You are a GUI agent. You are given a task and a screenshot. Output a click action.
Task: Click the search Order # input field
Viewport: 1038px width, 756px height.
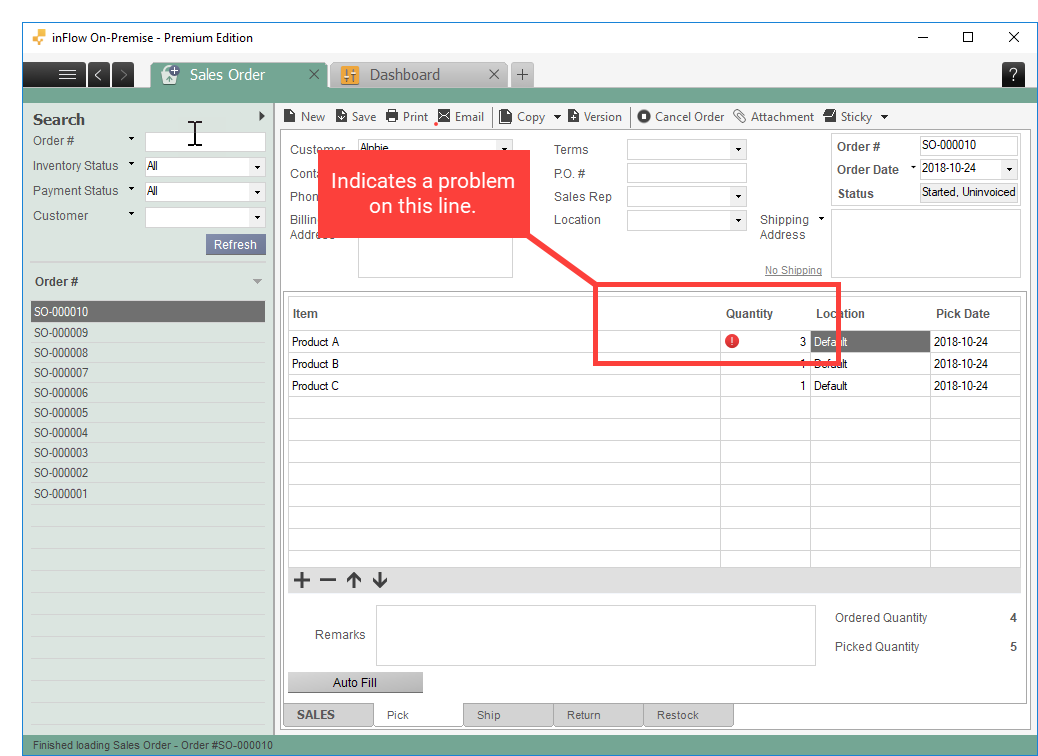[x=205, y=142]
